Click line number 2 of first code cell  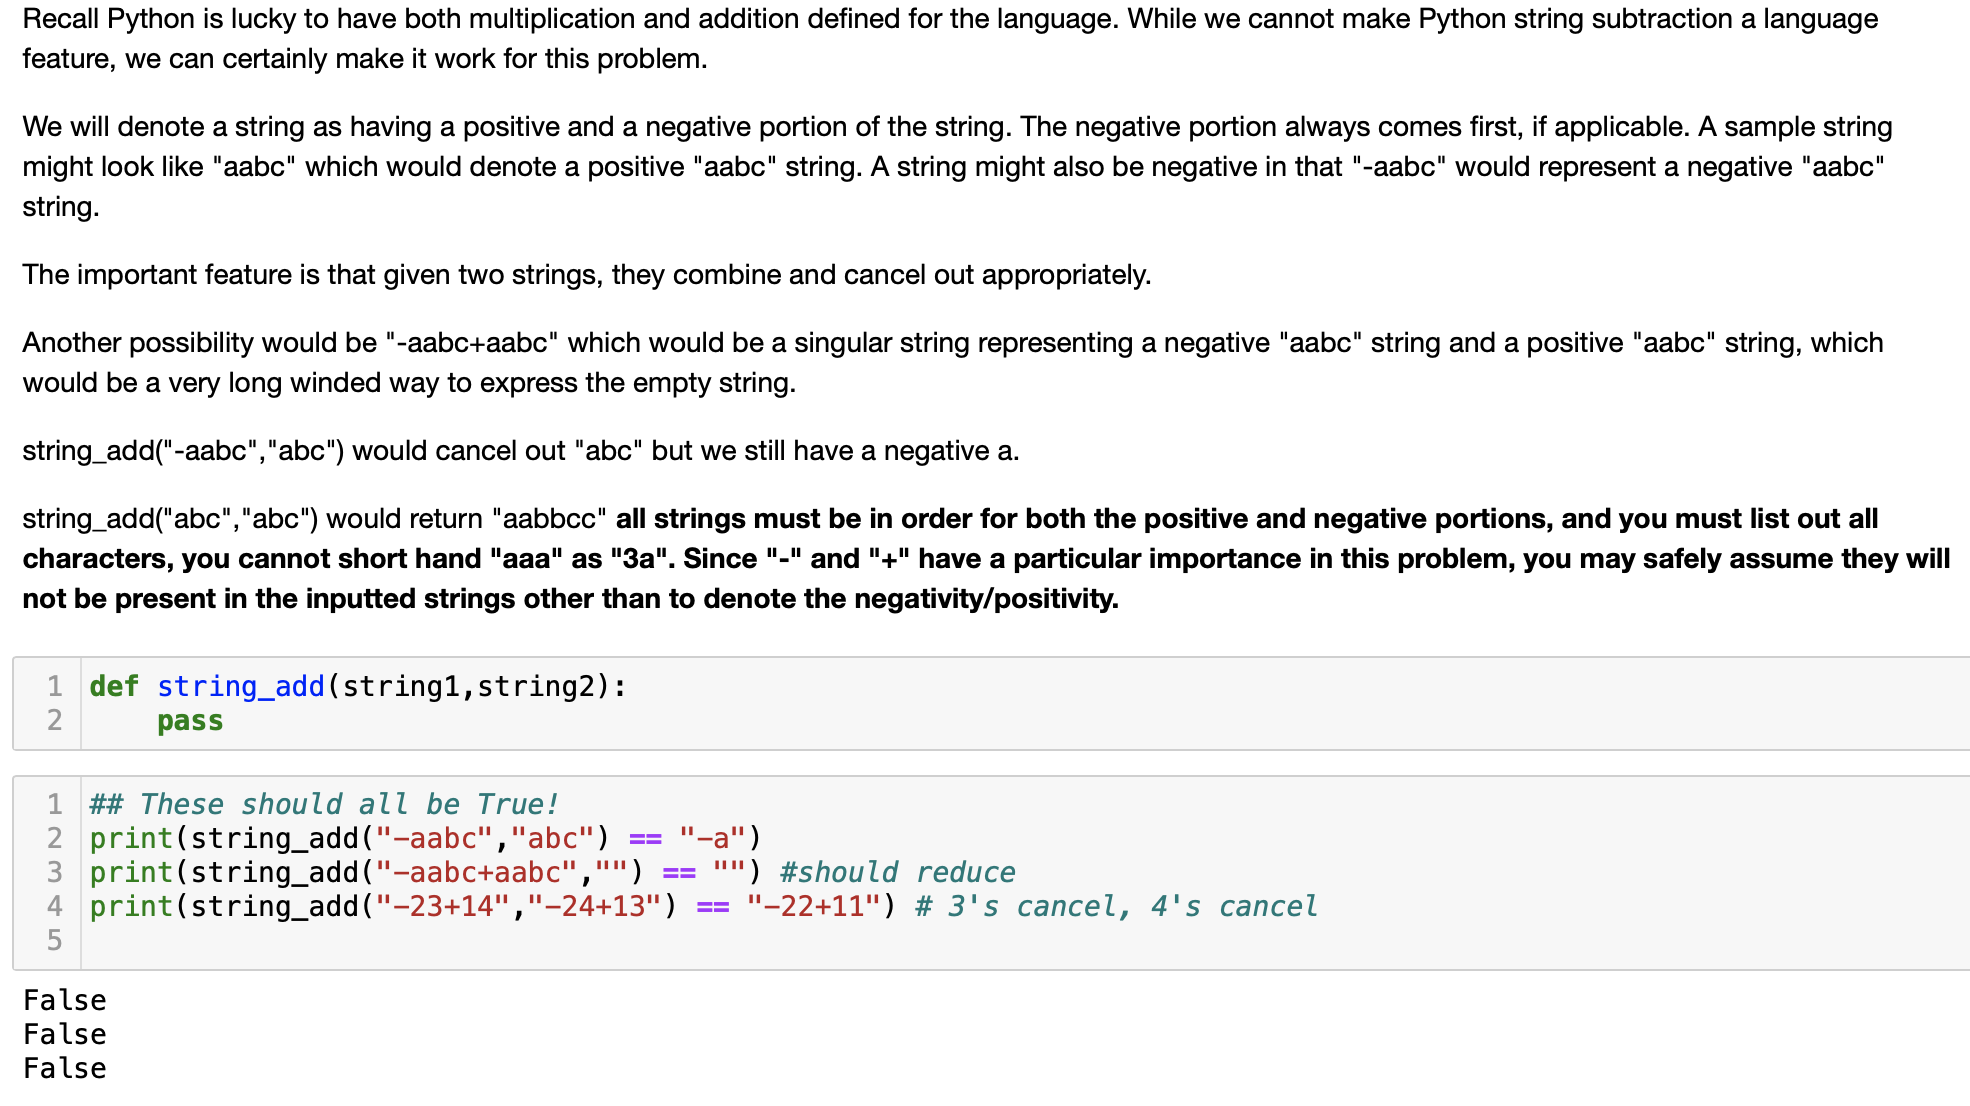pyautogui.click(x=54, y=721)
